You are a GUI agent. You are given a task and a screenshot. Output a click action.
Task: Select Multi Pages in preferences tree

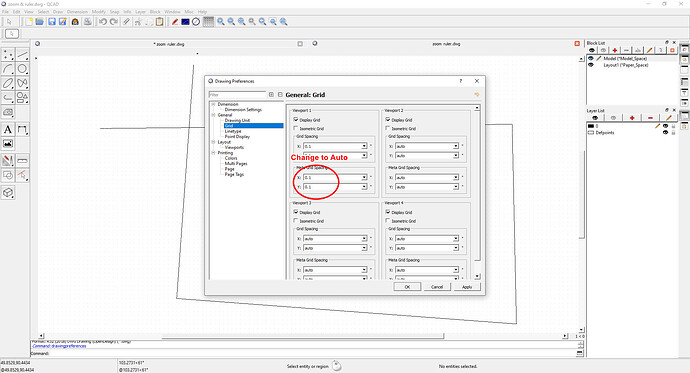236,164
